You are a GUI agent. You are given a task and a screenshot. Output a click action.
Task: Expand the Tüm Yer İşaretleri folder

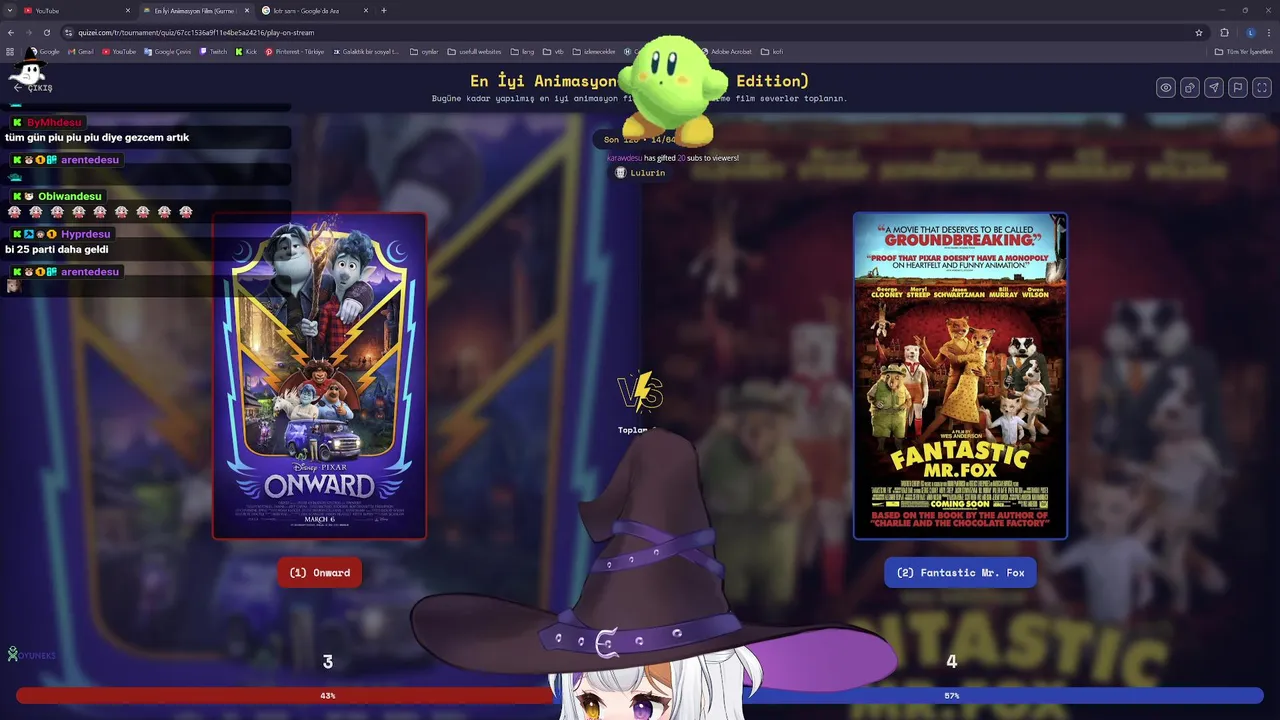pyautogui.click(x=1244, y=52)
